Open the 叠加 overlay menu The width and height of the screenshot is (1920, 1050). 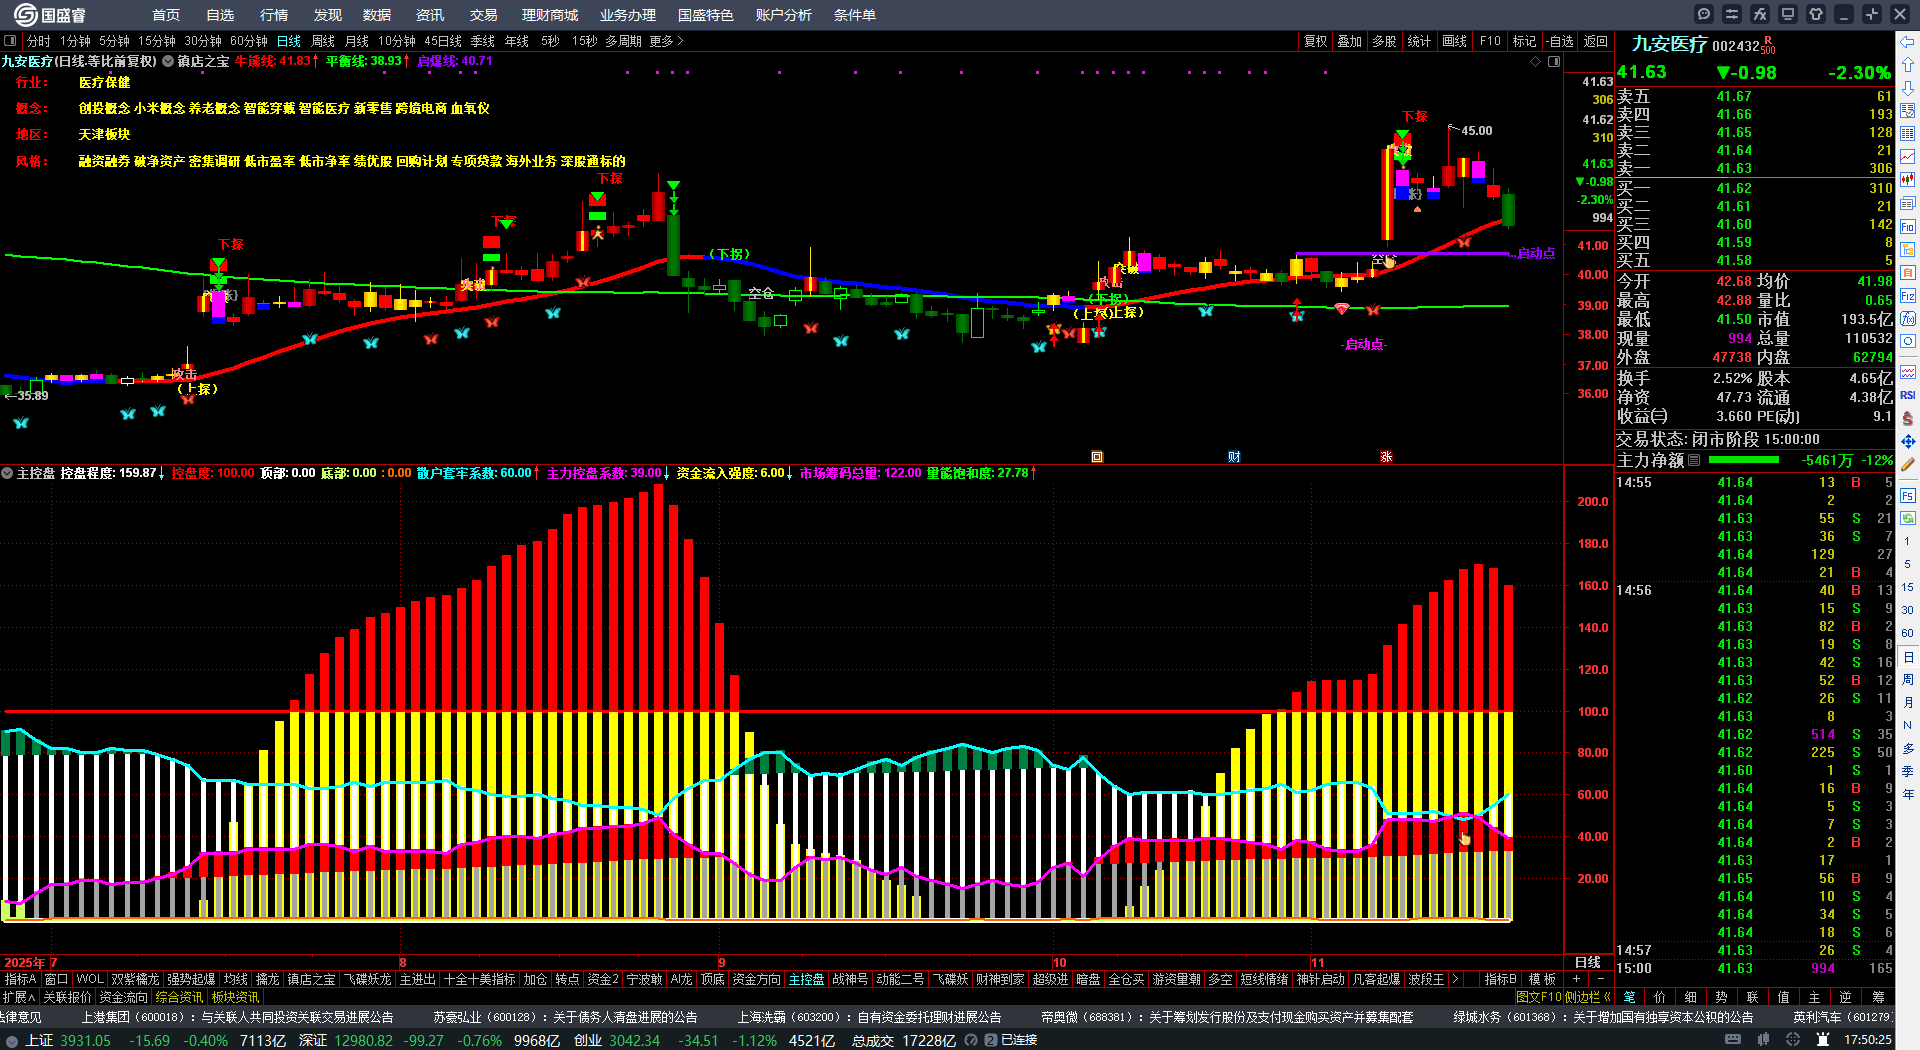click(1350, 41)
